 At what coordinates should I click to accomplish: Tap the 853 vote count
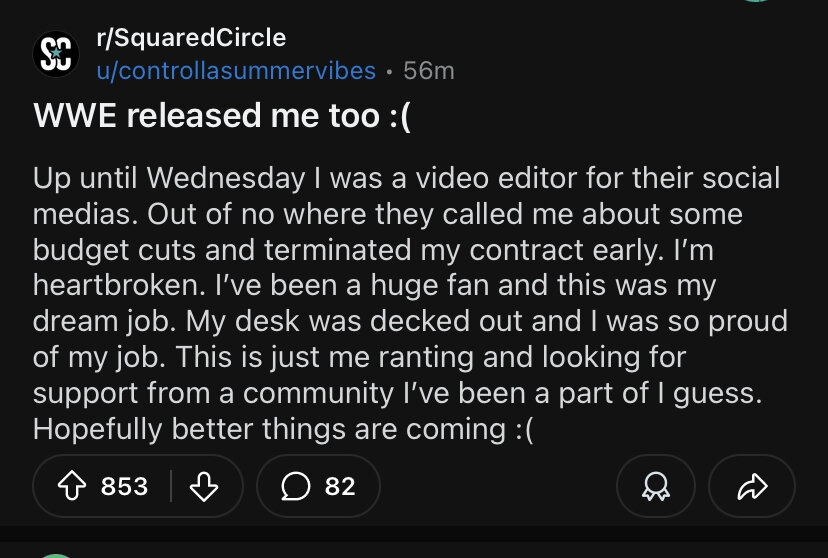coord(124,486)
